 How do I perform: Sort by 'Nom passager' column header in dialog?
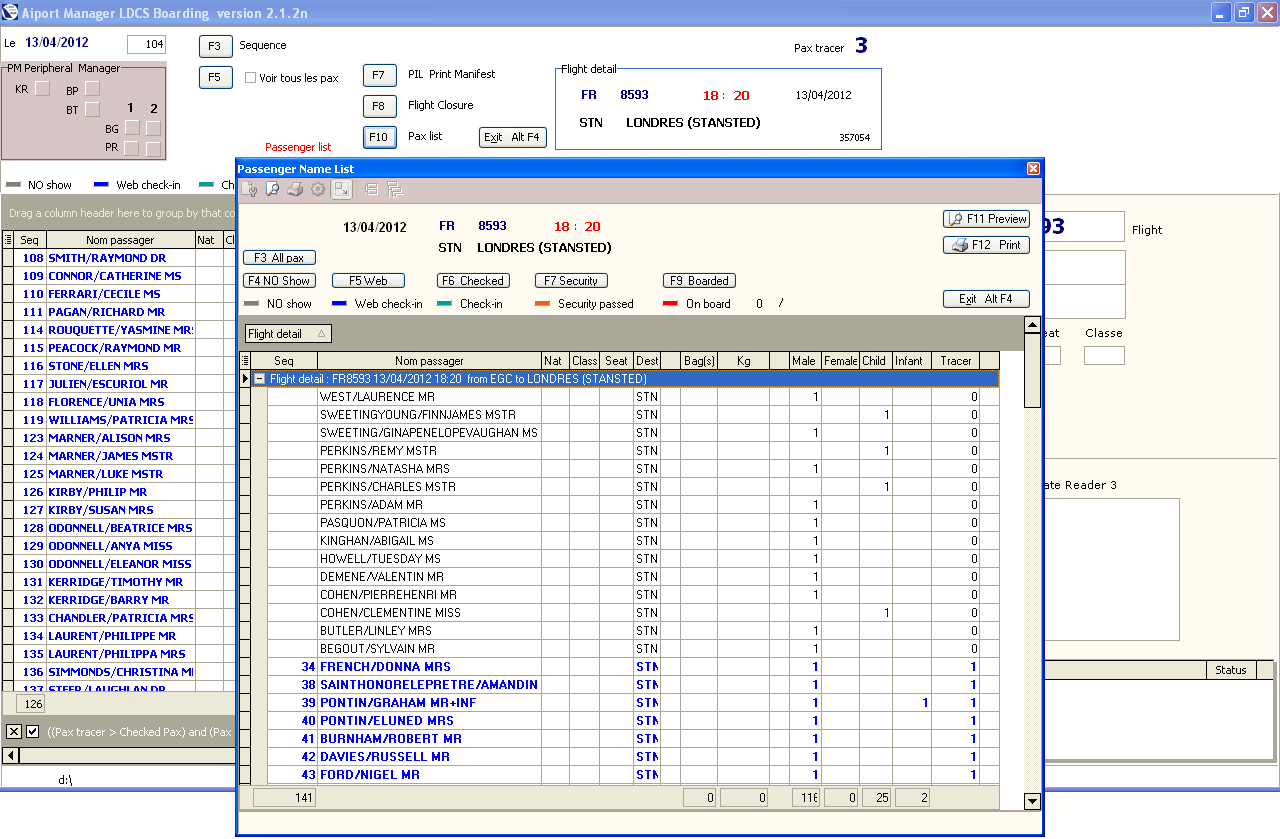428,361
